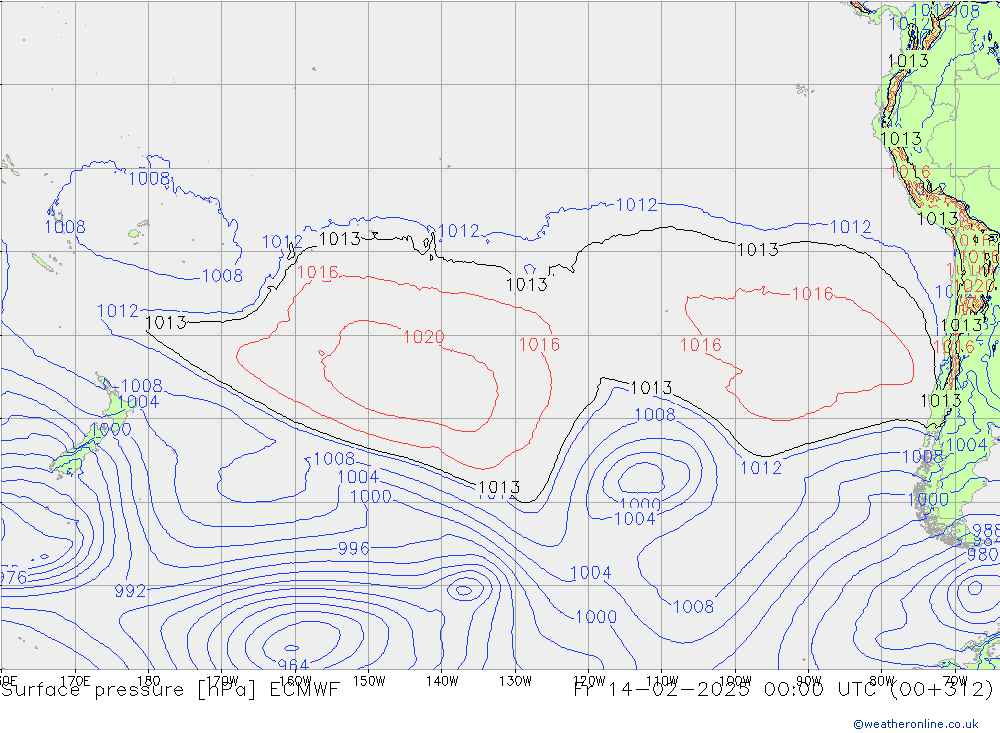Select New Zealand's North Island
Viewport: 1000px width, 733px height.
[x=112, y=403]
